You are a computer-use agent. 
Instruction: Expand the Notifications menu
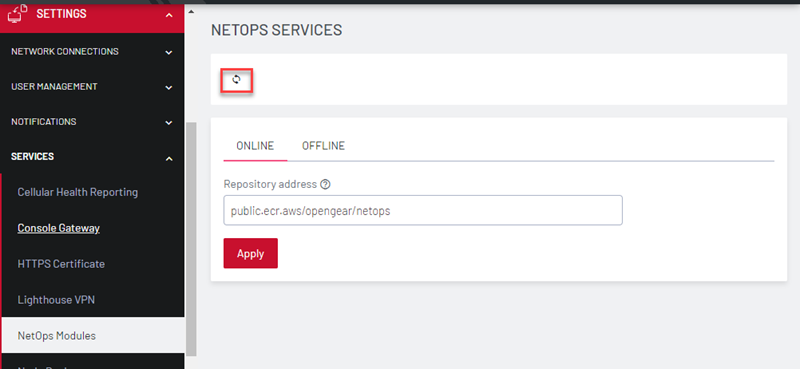point(92,122)
